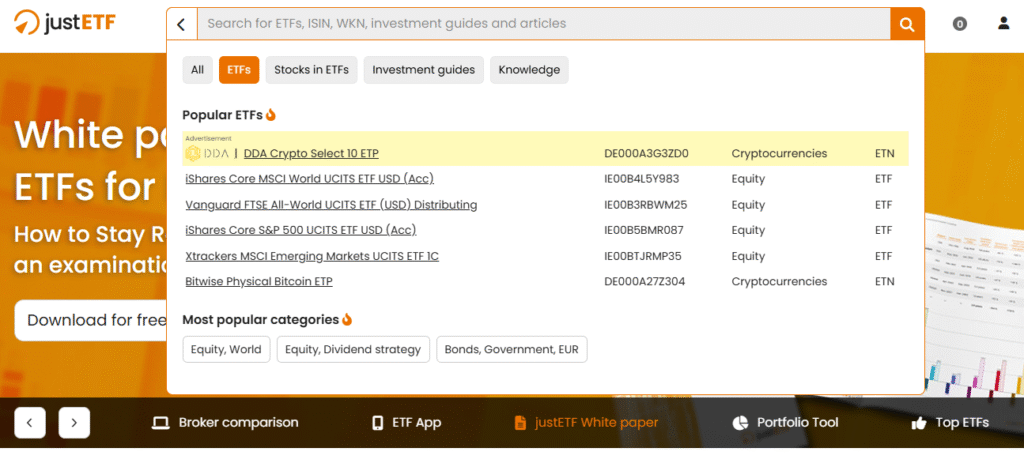Advance to next carousel slide arrow

[74, 423]
